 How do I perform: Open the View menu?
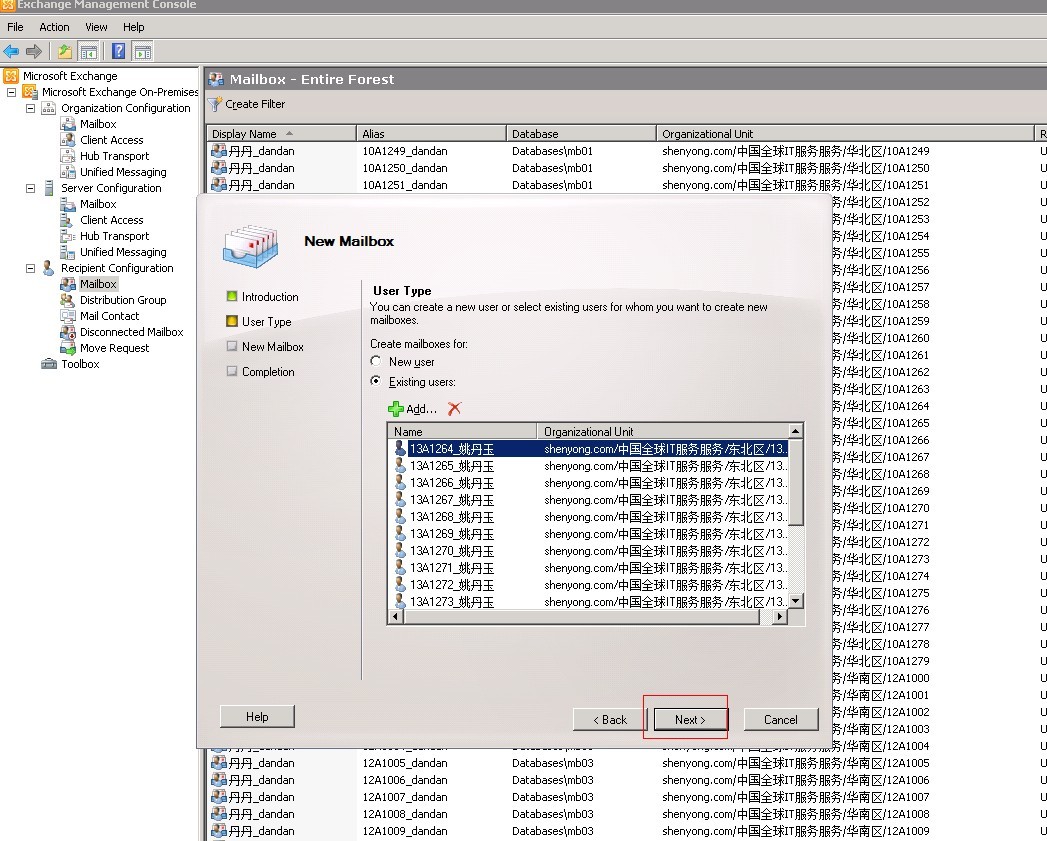pyautogui.click(x=96, y=27)
